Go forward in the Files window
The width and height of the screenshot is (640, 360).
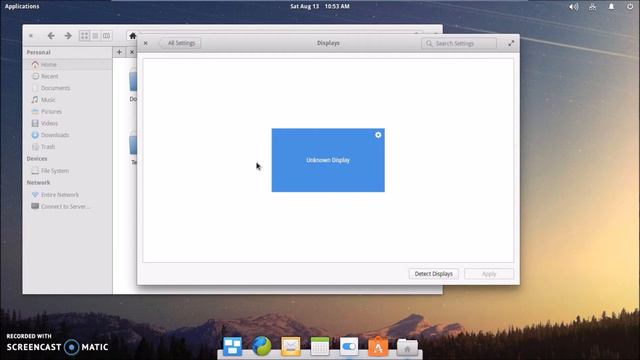(x=68, y=36)
